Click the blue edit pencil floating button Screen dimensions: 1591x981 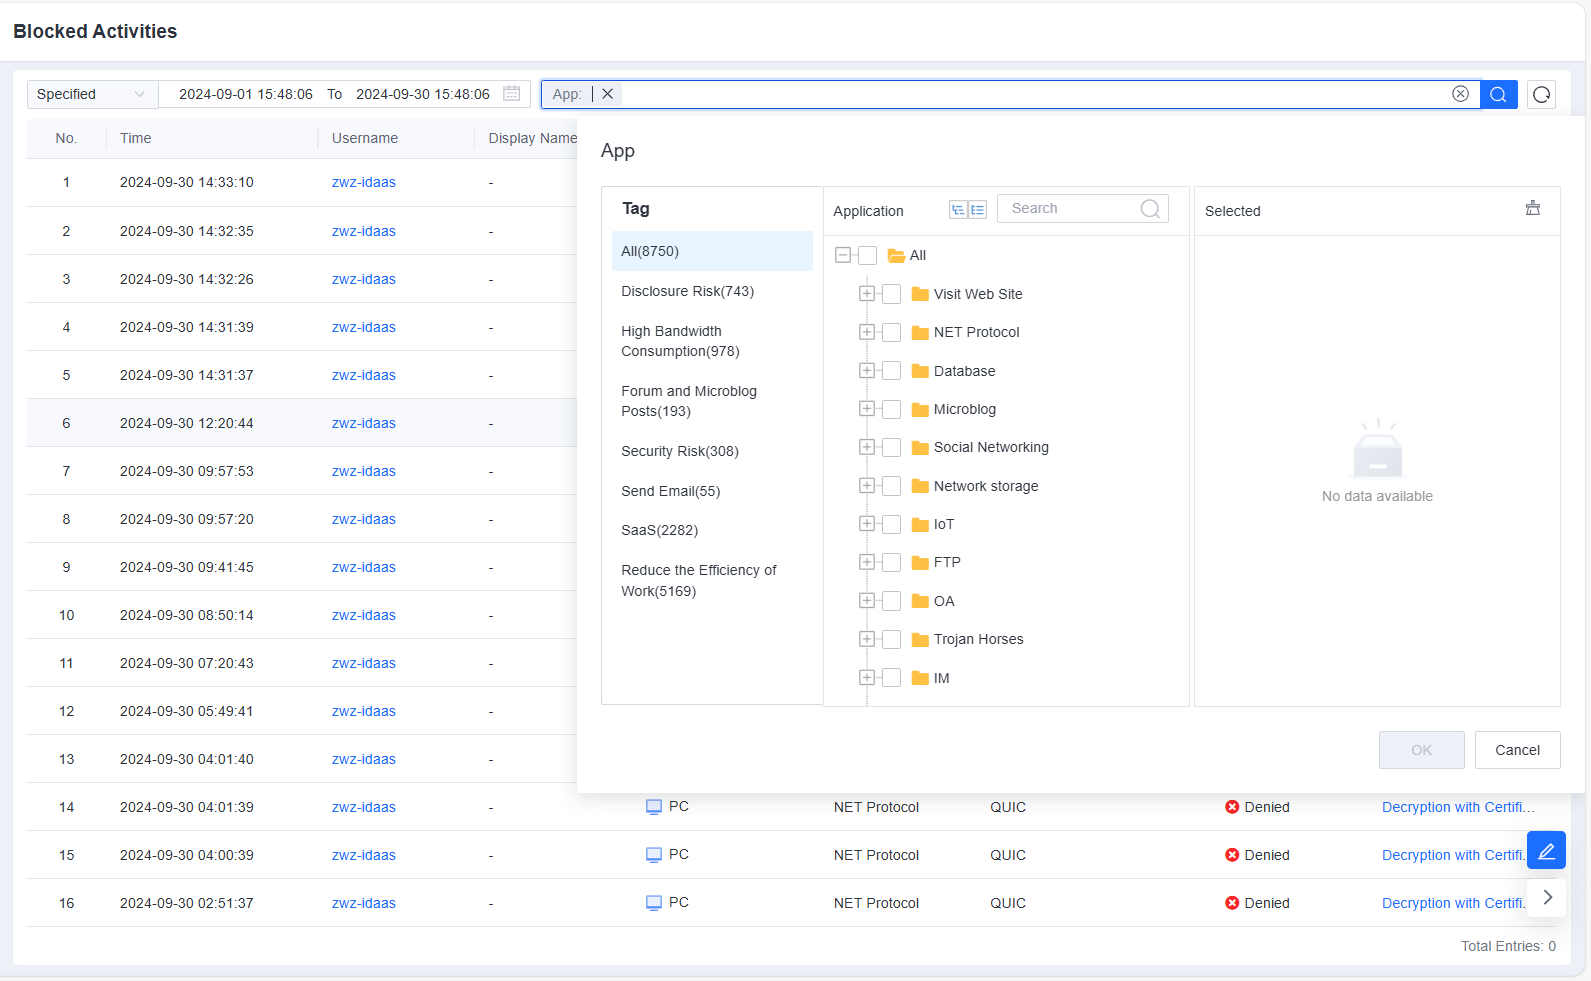(x=1546, y=850)
